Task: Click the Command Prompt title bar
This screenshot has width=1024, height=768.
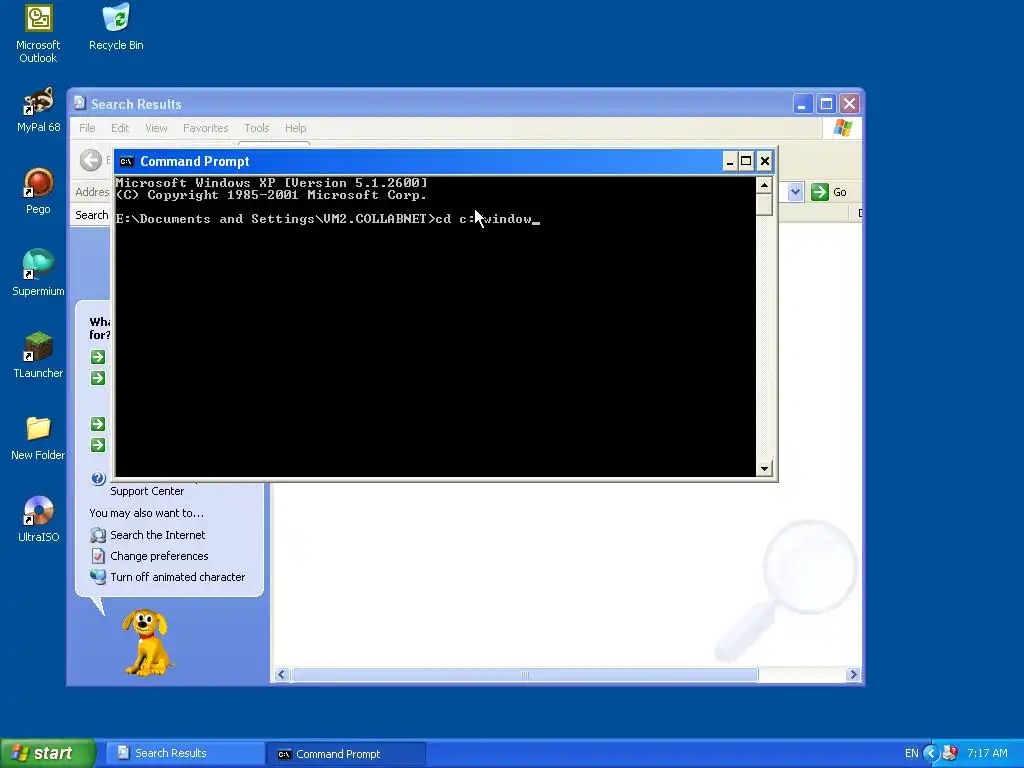Action: tap(418, 161)
